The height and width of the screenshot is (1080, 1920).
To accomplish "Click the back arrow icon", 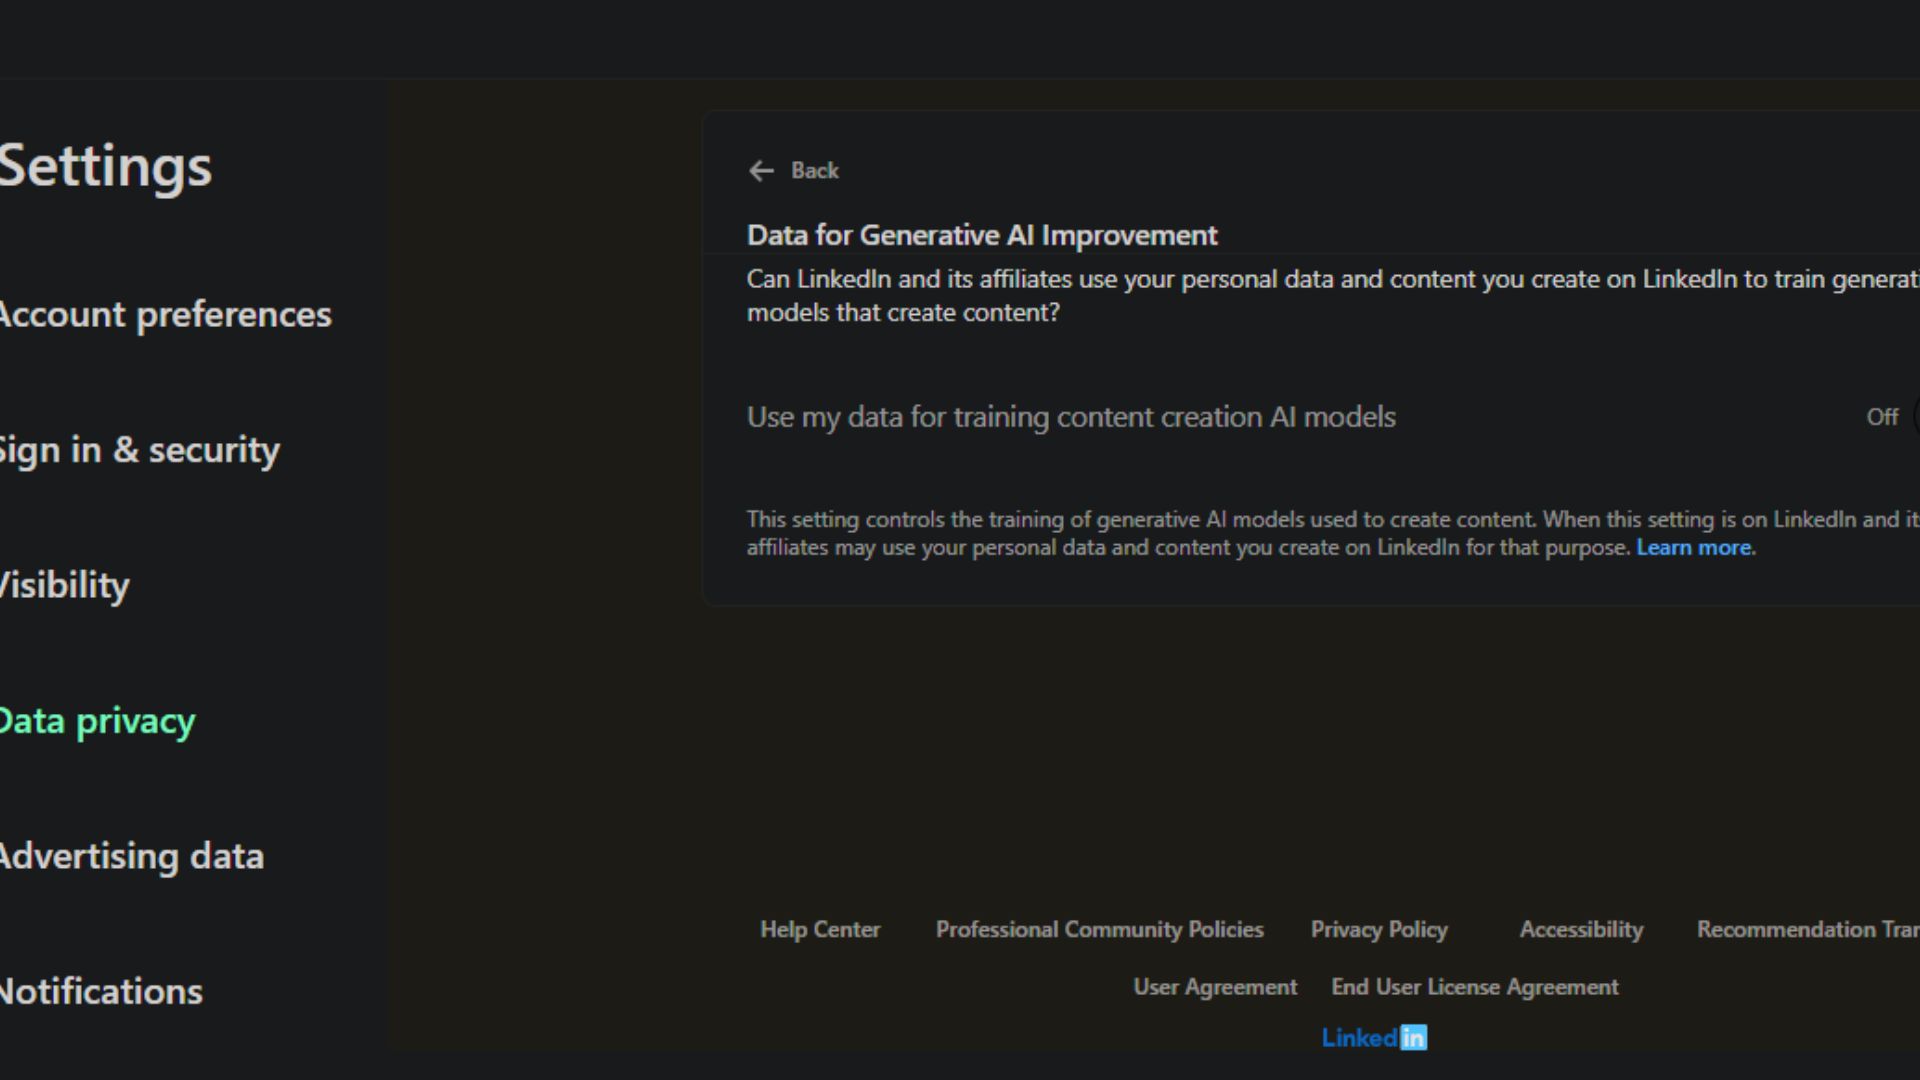I will click(x=761, y=171).
